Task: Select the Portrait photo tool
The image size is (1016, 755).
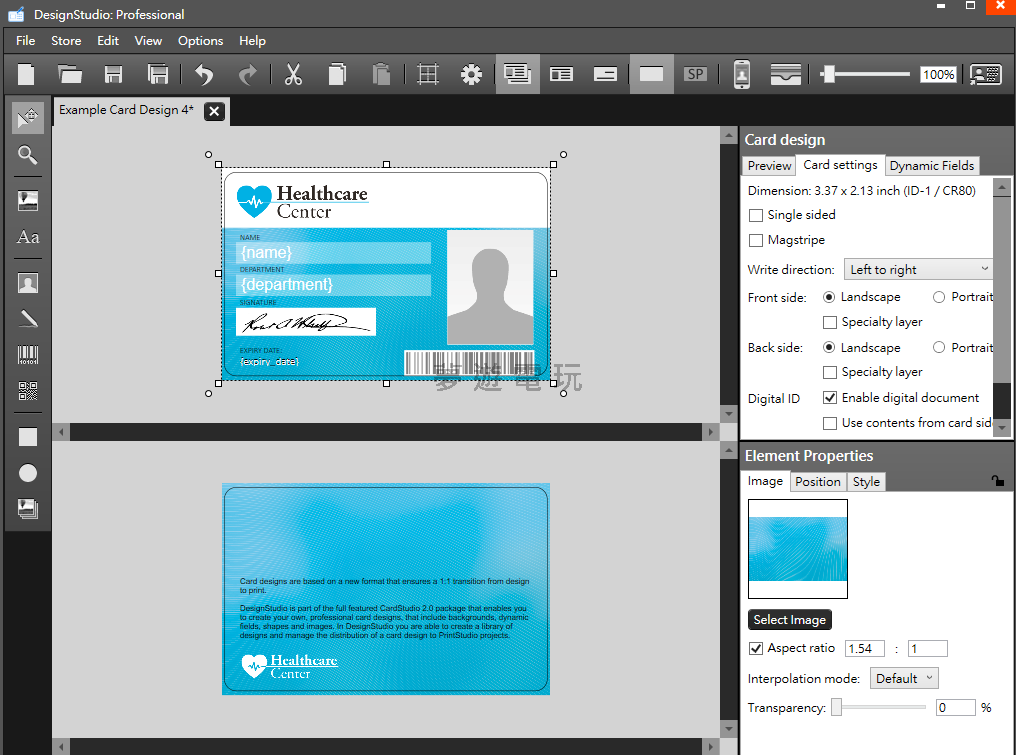Action: click(x=28, y=283)
